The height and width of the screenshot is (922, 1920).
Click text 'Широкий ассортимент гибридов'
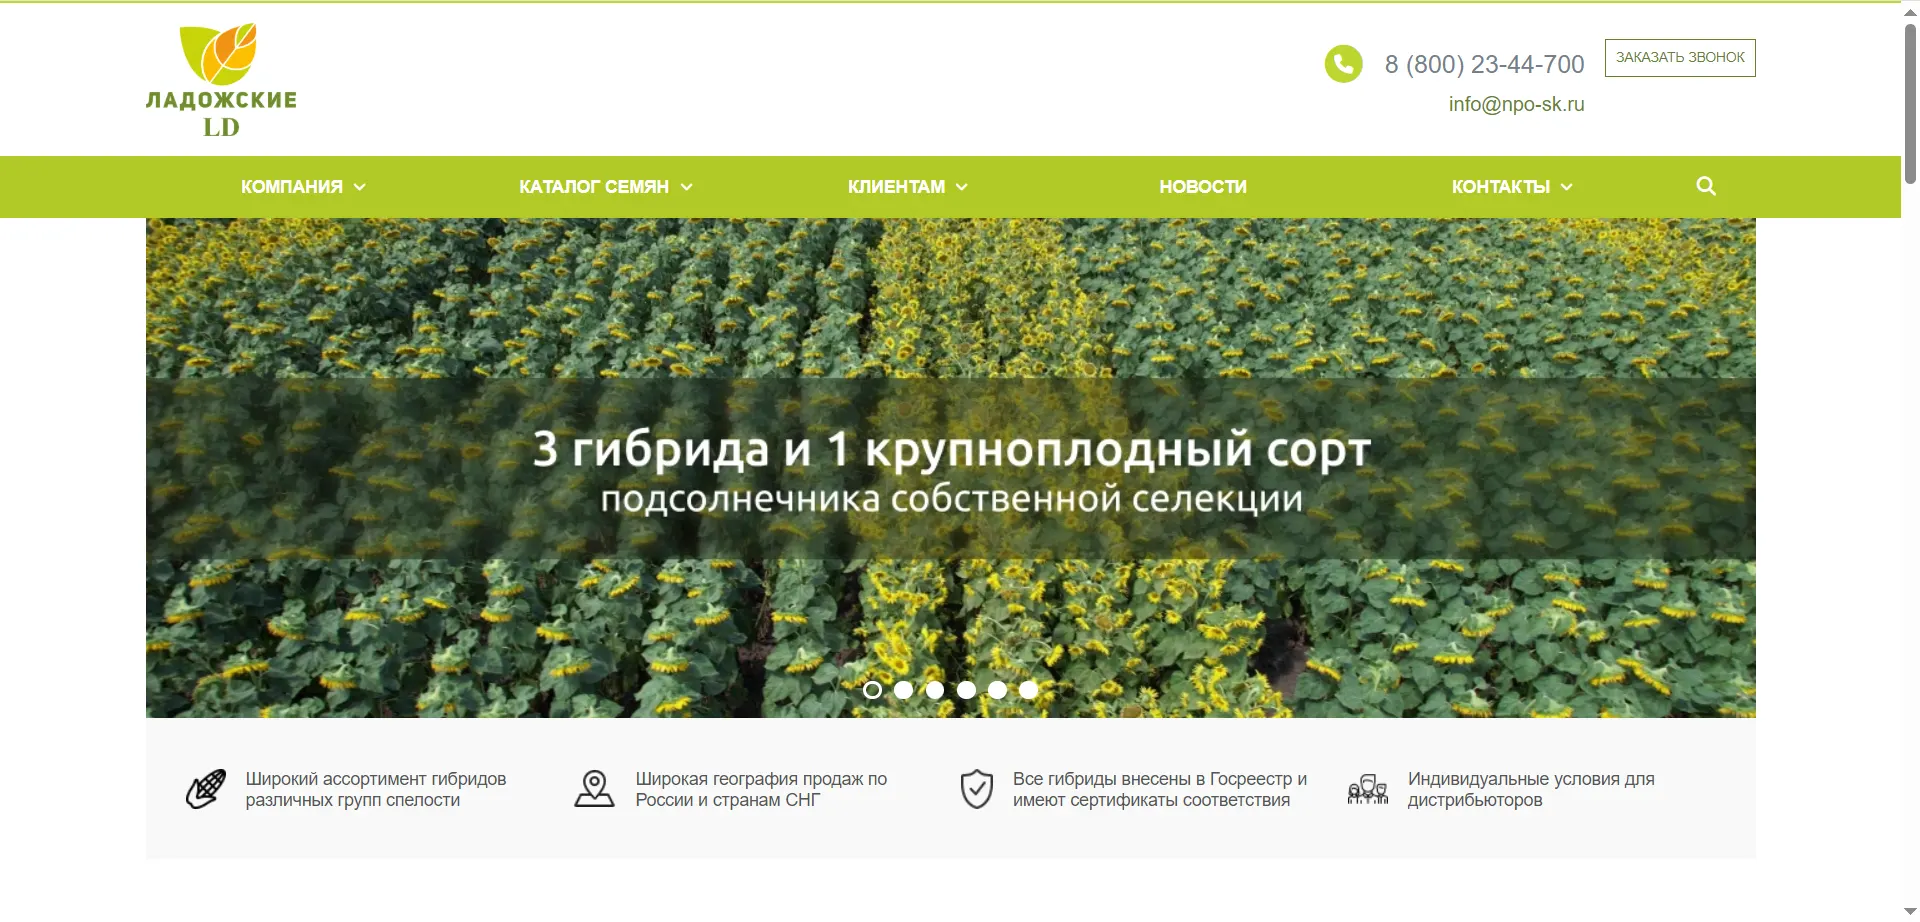click(376, 779)
